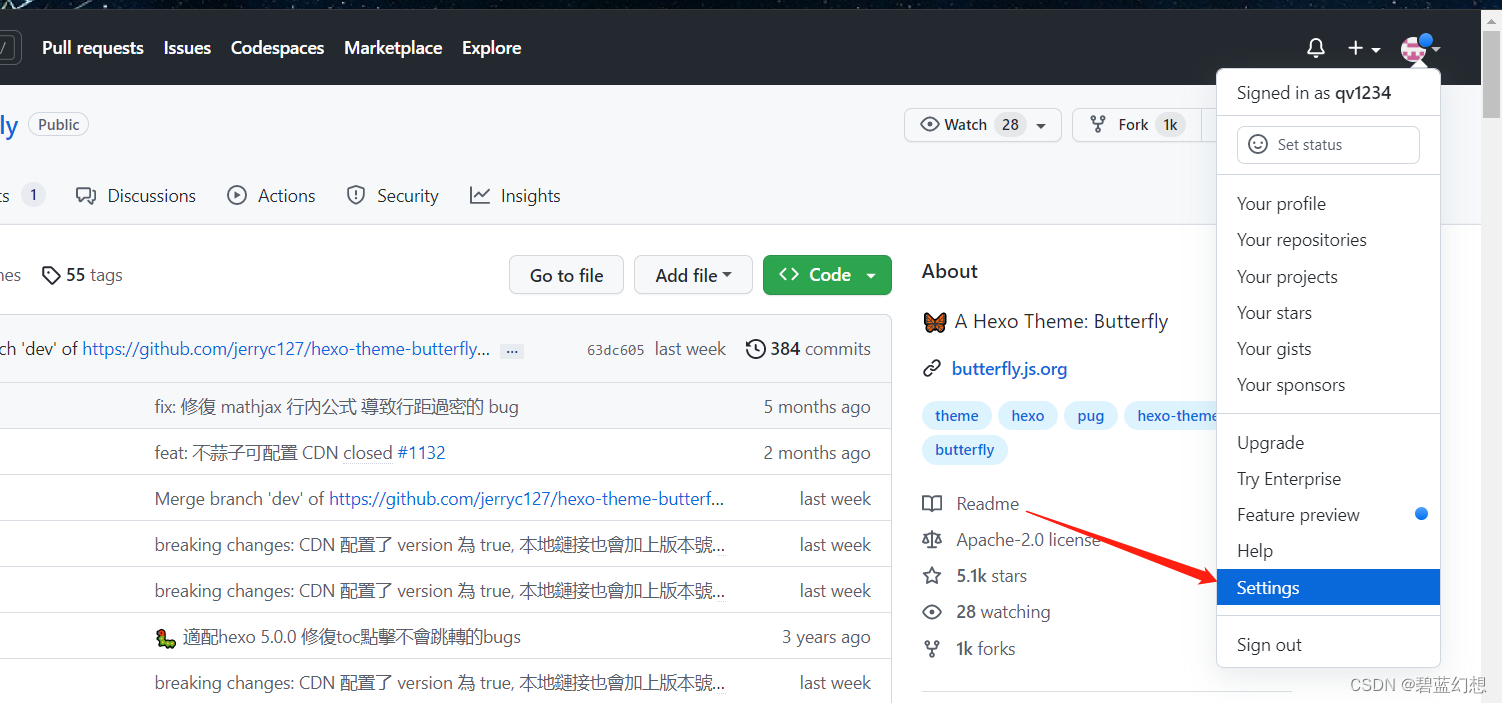Open Issues in top navigation
This screenshot has height=703, width=1502.
187,48
